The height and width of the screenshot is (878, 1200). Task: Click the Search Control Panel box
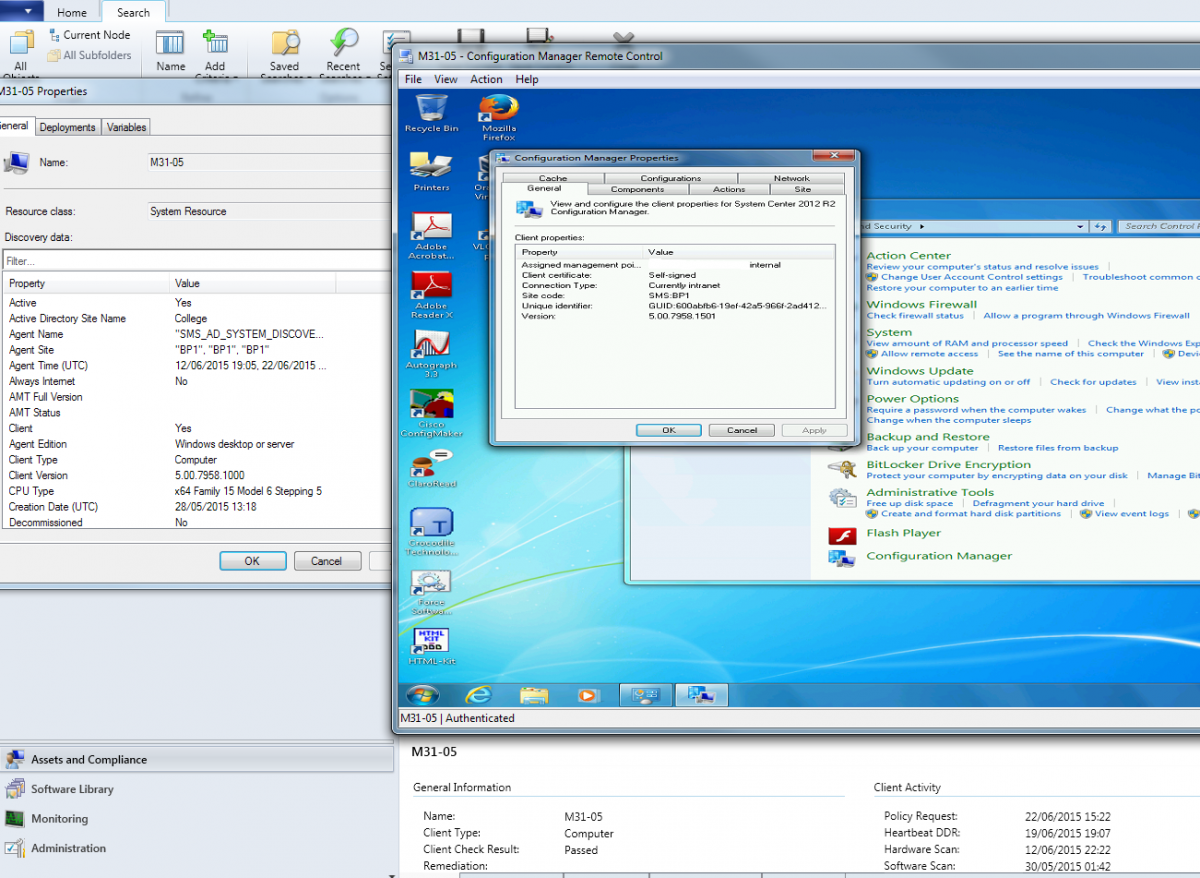(x=1159, y=227)
